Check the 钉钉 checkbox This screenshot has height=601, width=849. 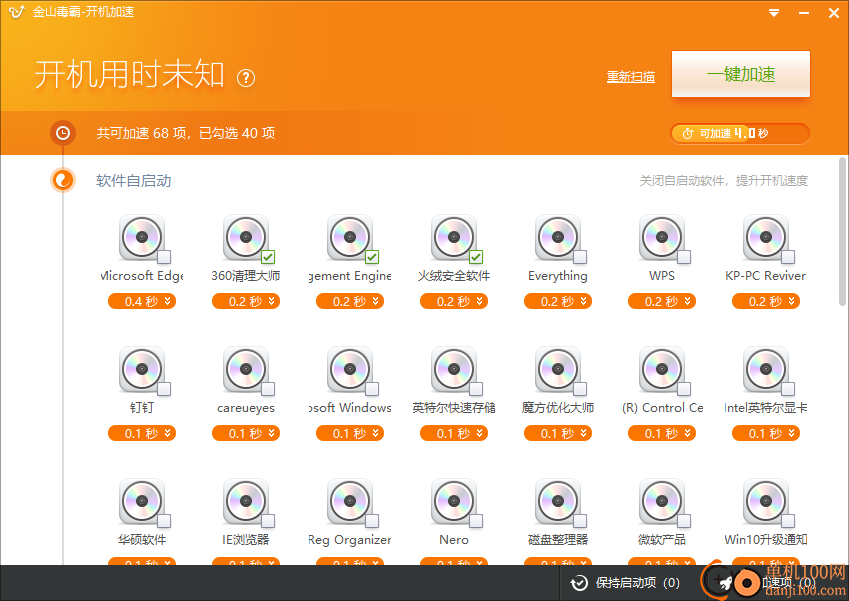point(164,389)
